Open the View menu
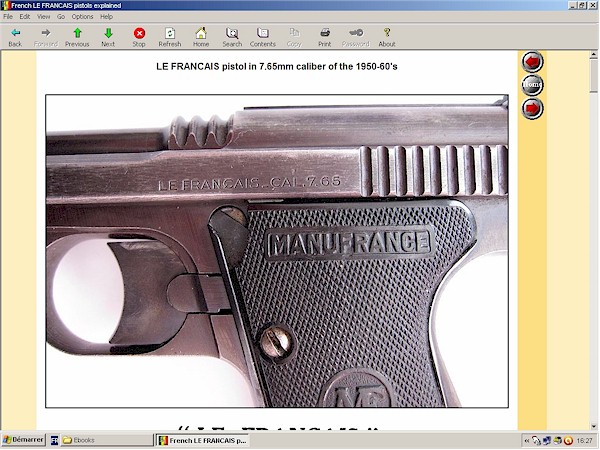 pyautogui.click(x=43, y=16)
